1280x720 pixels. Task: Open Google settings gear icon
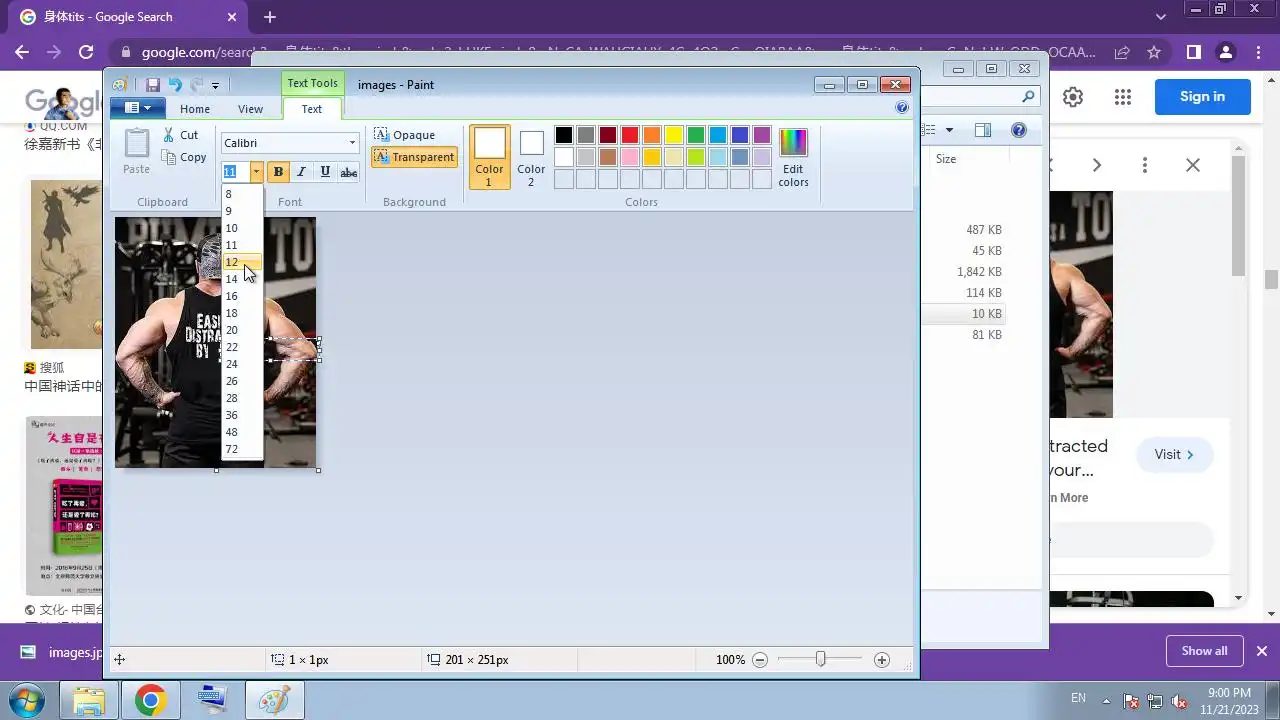1073,97
